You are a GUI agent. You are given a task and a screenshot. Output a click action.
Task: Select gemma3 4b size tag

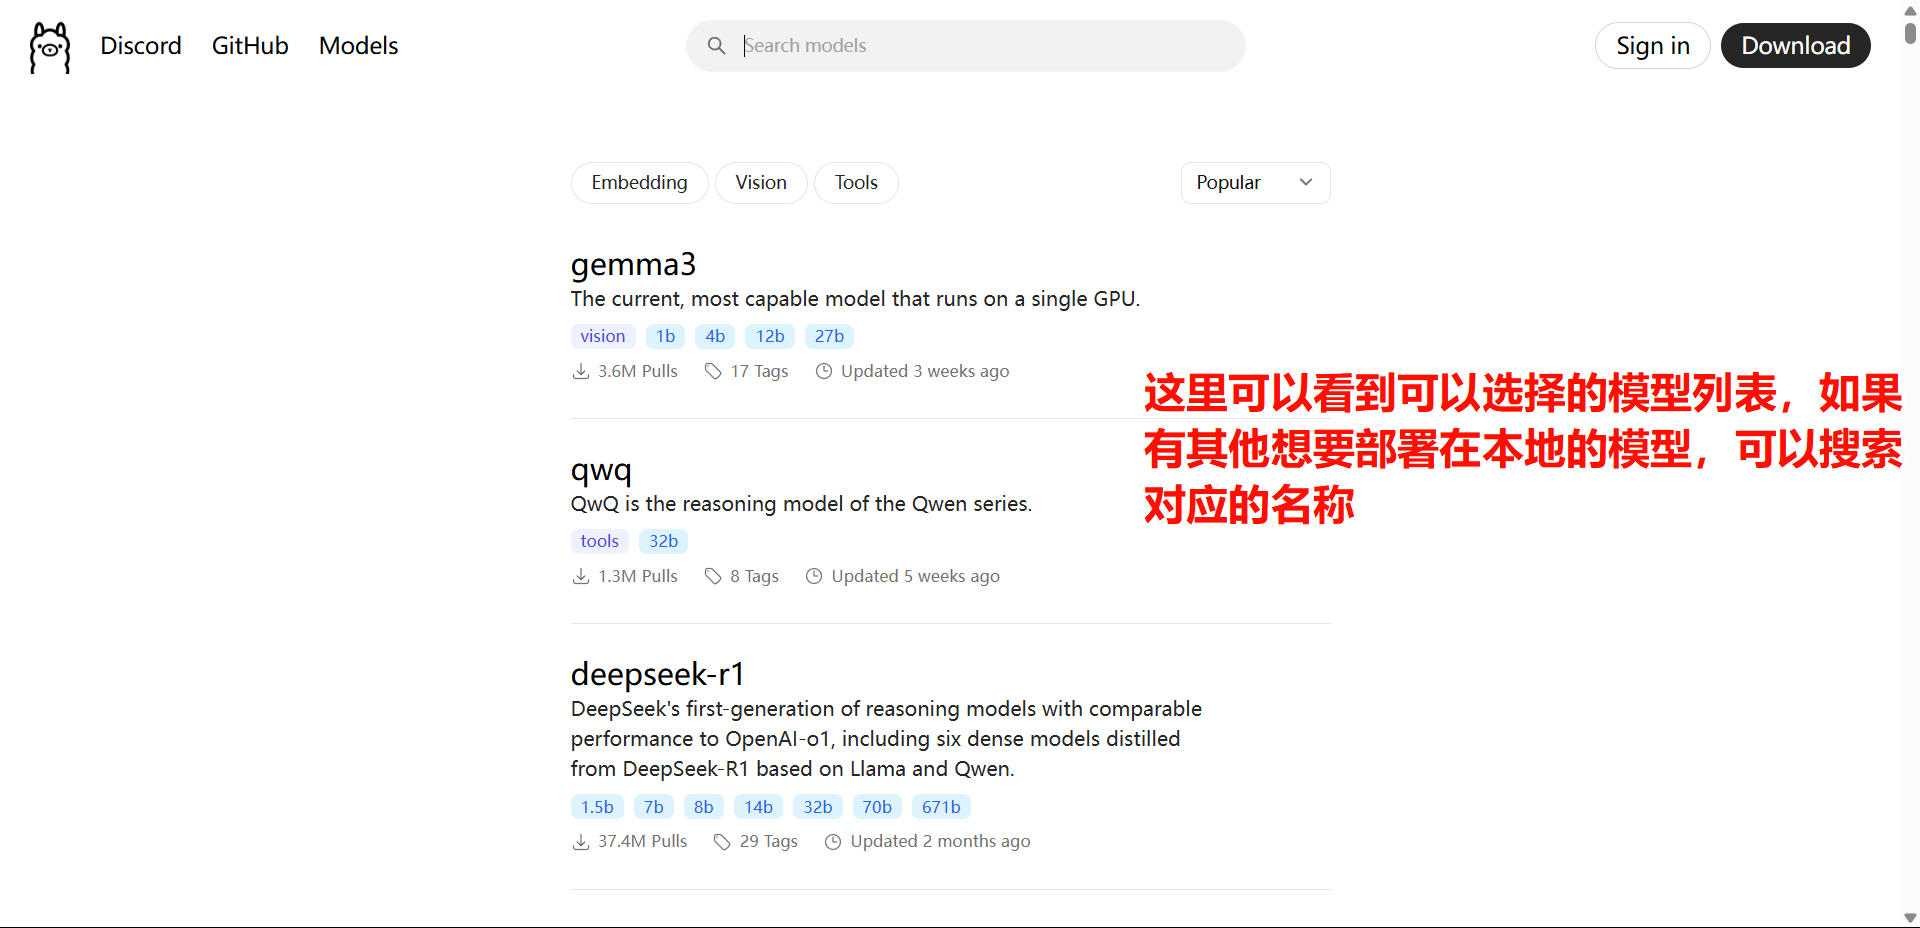pos(715,337)
